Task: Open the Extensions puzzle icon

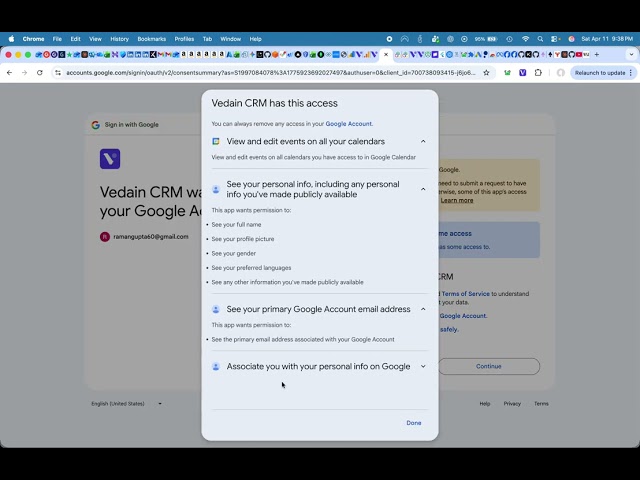Action: coord(538,73)
